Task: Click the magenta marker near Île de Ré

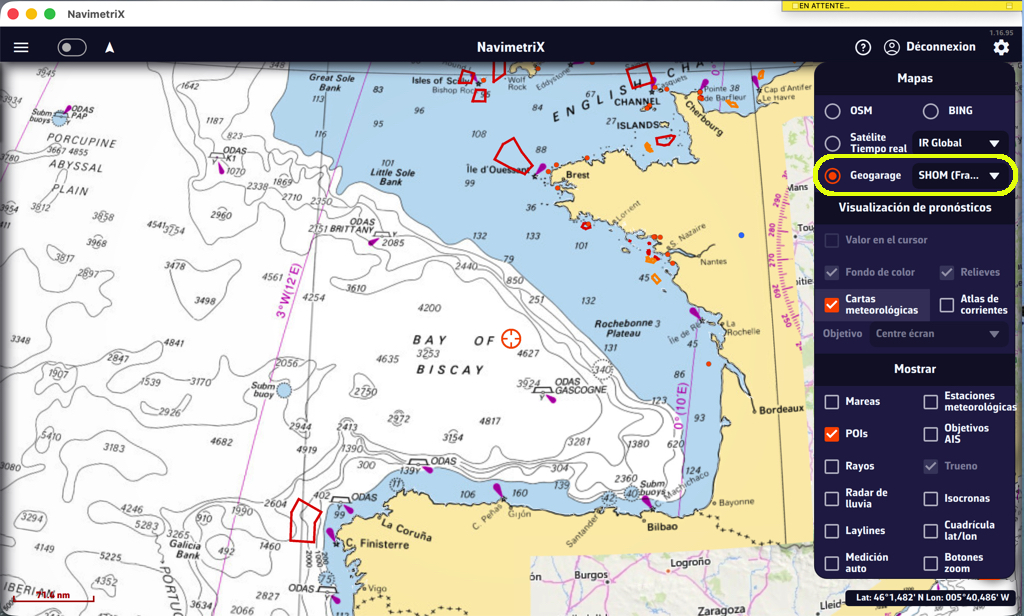Action: click(696, 314)
